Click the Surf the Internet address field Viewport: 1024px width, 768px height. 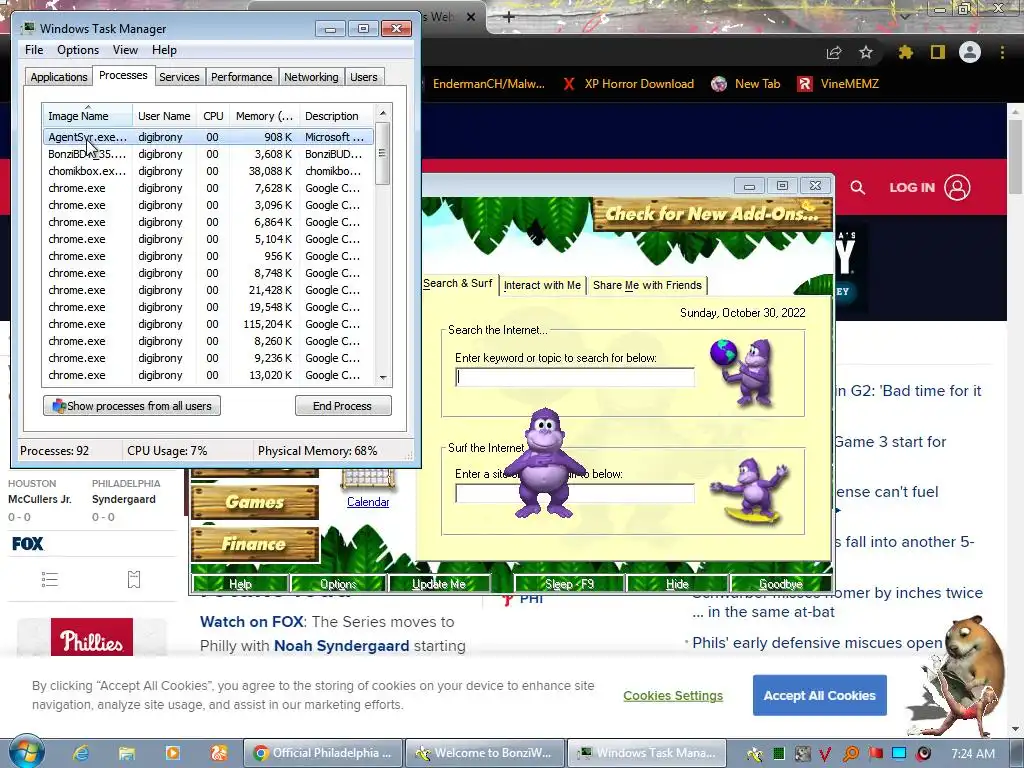[x=575, y=493]
